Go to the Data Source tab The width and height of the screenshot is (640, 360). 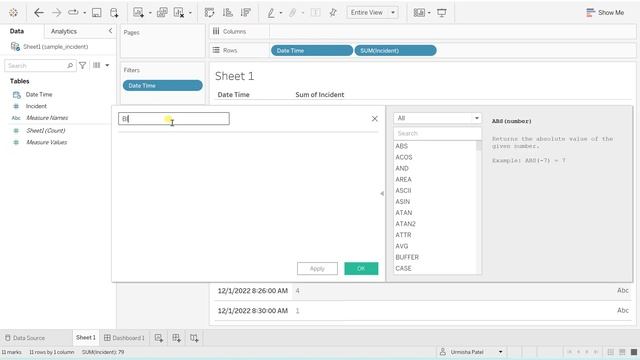25,338
